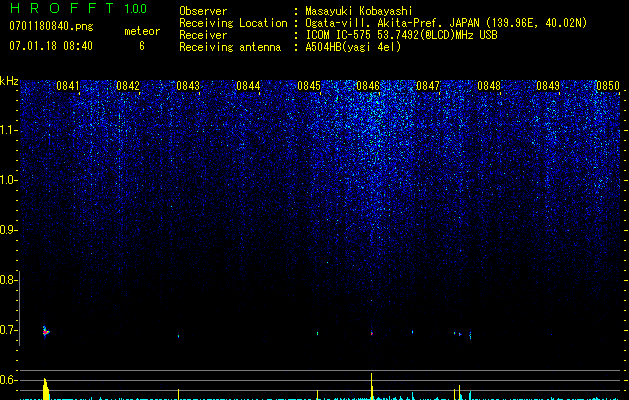Click the 0.6 kHz axis label
The height and width of the screenshot is (400, 629).
click(8, 380)
